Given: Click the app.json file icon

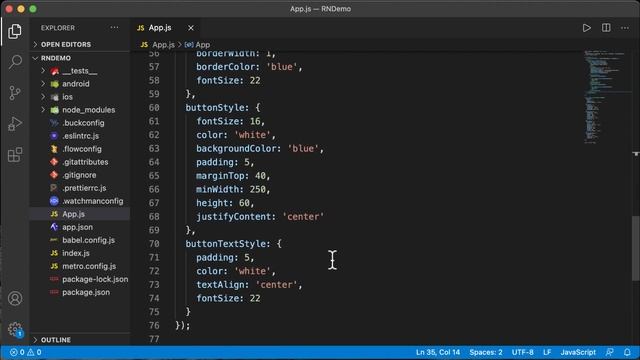Looking at the screenshot, I should pyautogui.click(x=54, y=227).
